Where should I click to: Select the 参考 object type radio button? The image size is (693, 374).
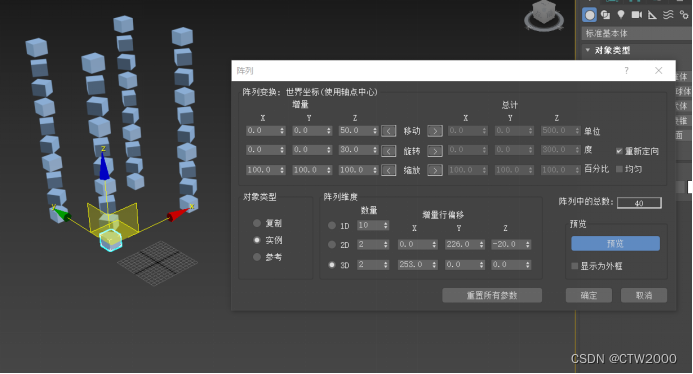257,257
